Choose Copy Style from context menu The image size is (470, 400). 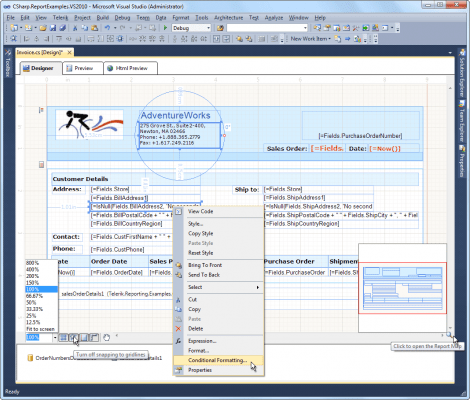218,233
